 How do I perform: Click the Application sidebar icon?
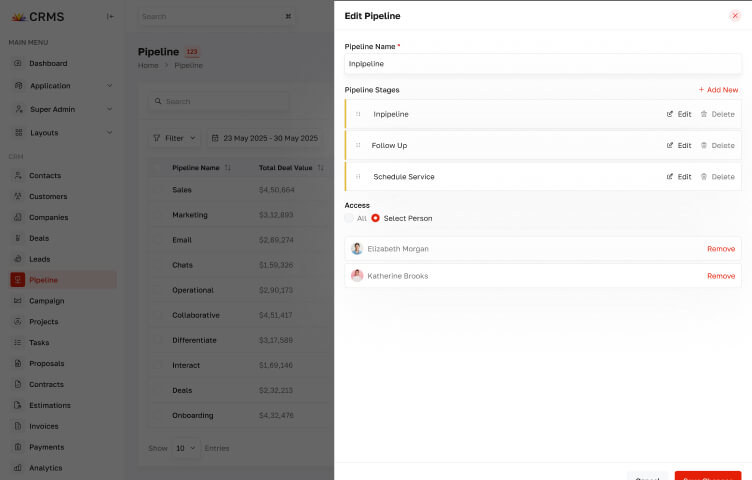tap(19, 86)
